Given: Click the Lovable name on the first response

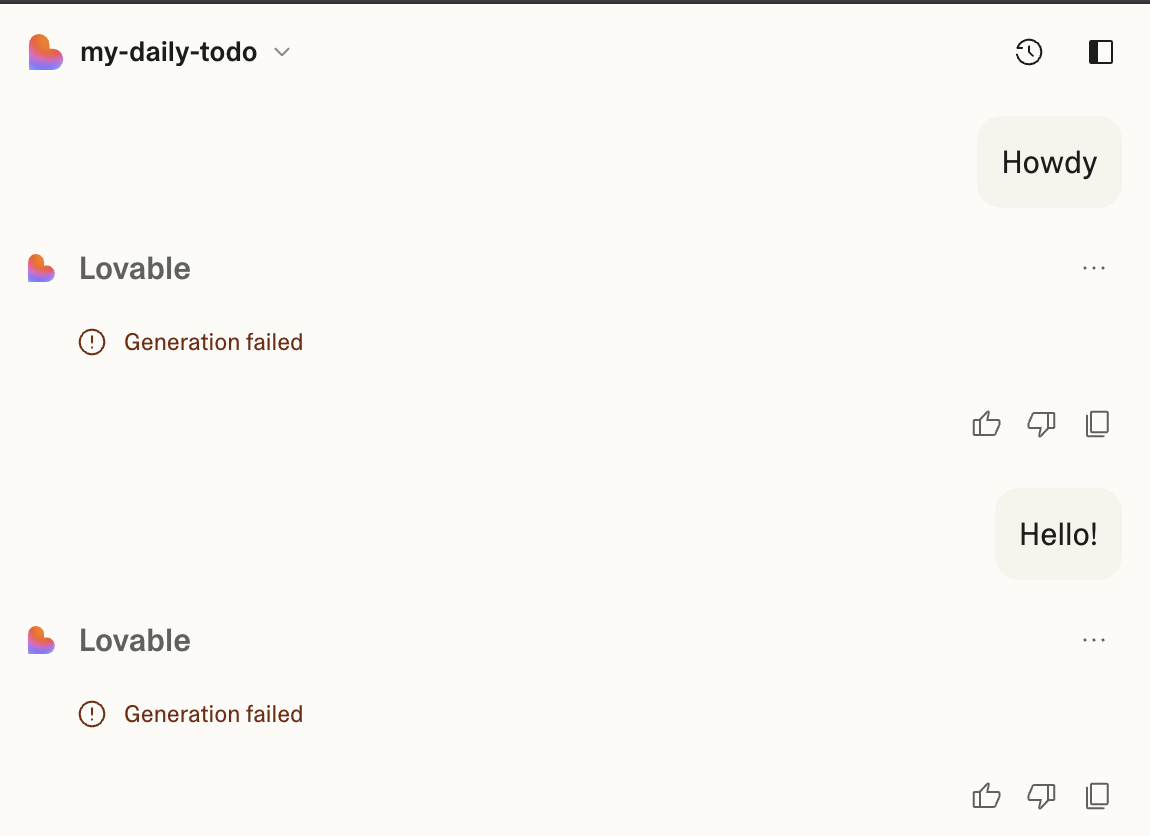Looking at the screenshot, I should pos(135,268).
